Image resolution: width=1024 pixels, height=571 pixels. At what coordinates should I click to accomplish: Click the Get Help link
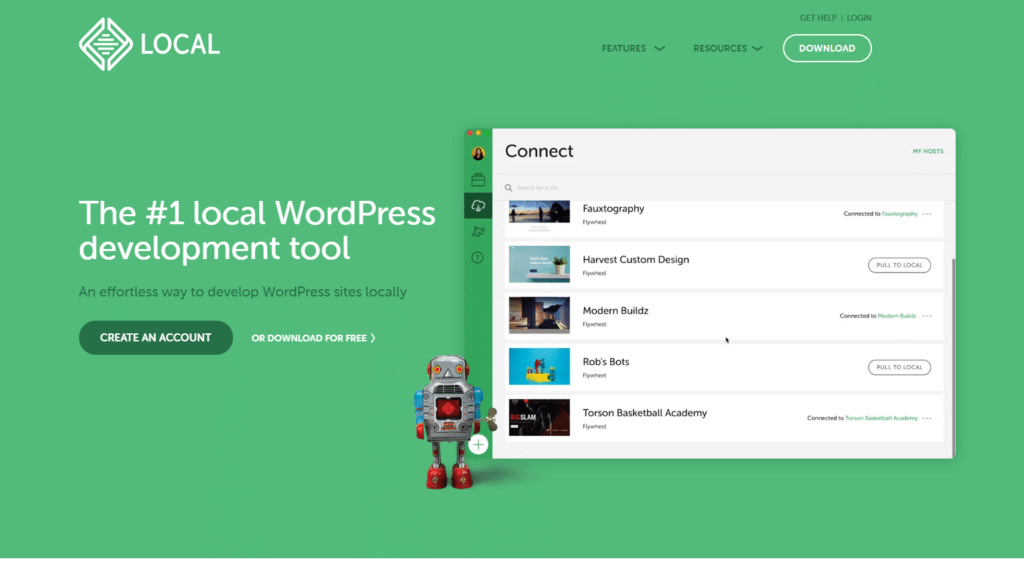coord(818,18)
